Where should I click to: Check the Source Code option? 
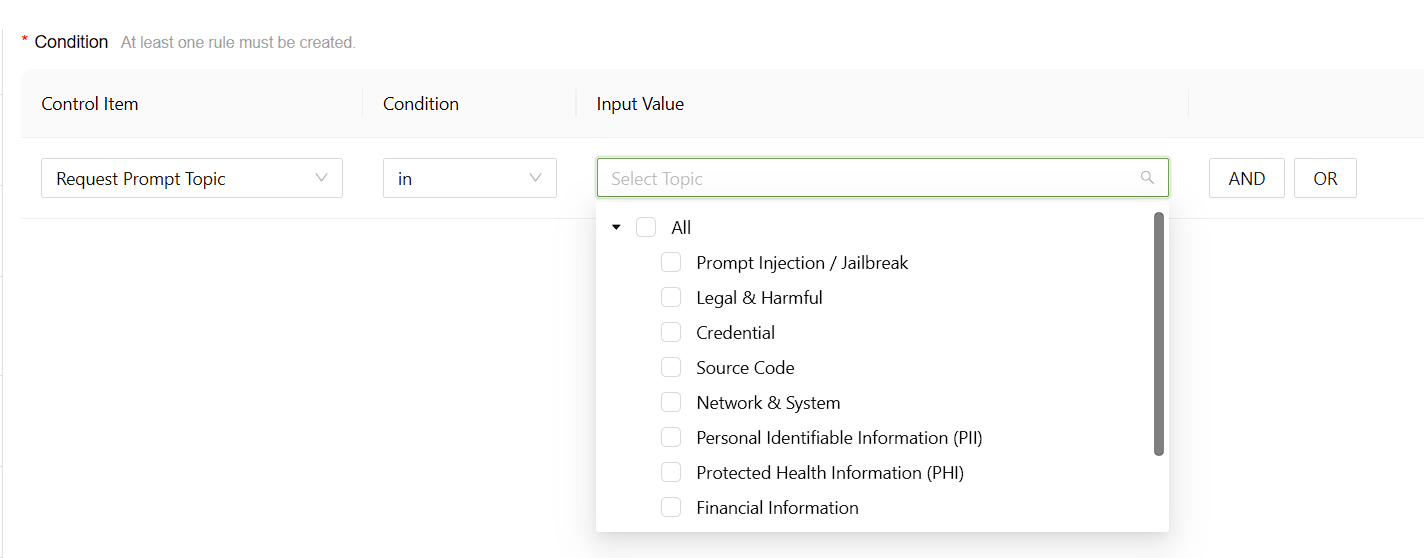pos(671,368)
